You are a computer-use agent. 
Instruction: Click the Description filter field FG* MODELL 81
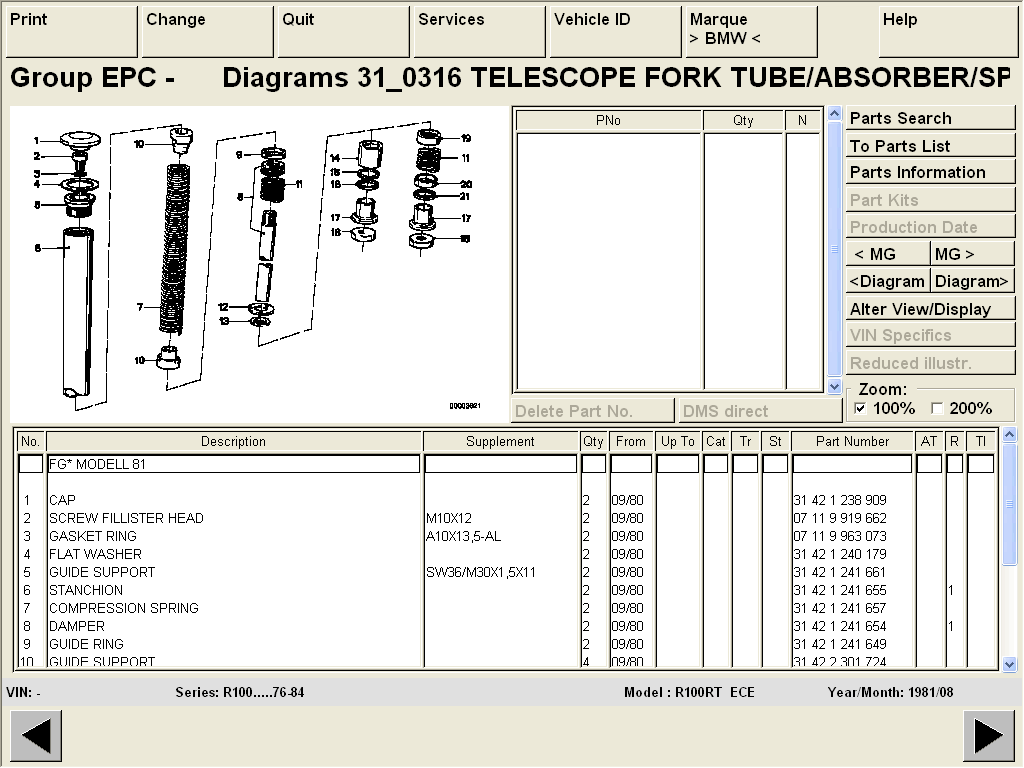tap(233, 464)
